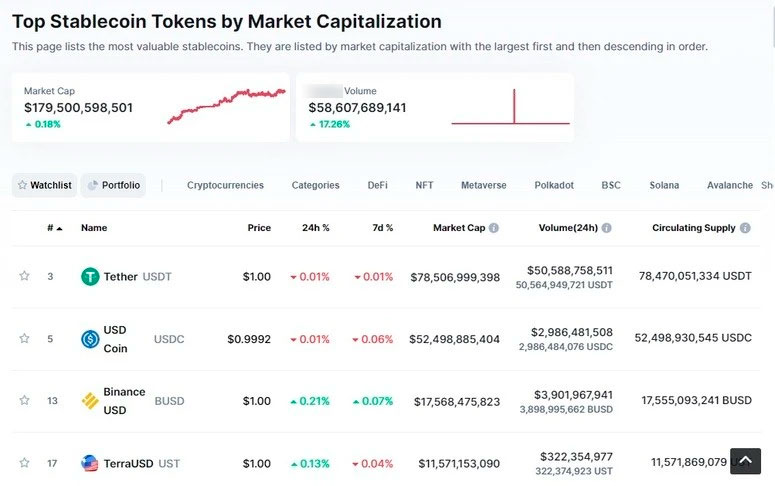The image size is (775, 486).
Task: Open the Cryptocurrencies tab
Action: pos(225,185)
